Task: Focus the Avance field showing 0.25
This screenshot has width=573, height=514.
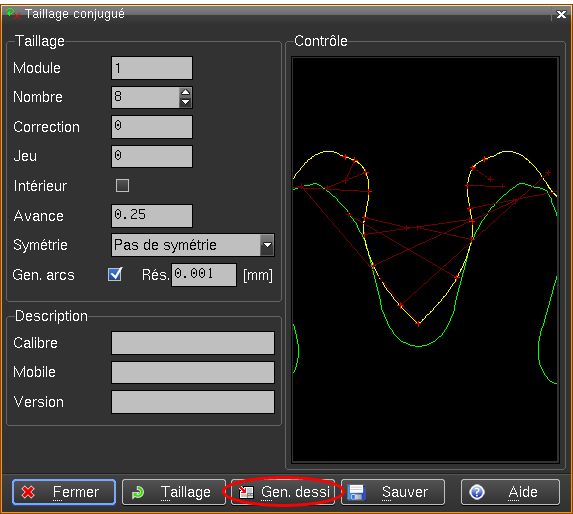Action: pos(152,216)
